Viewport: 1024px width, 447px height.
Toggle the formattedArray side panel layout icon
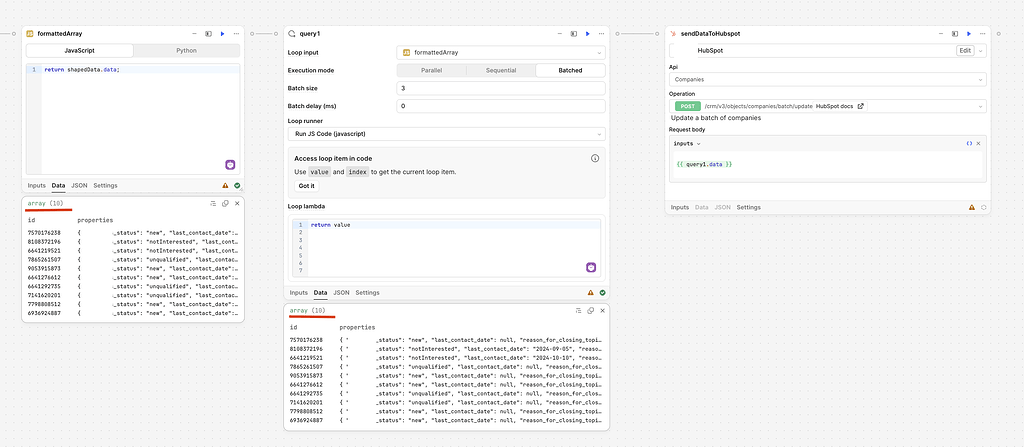(x=208, y=33)
